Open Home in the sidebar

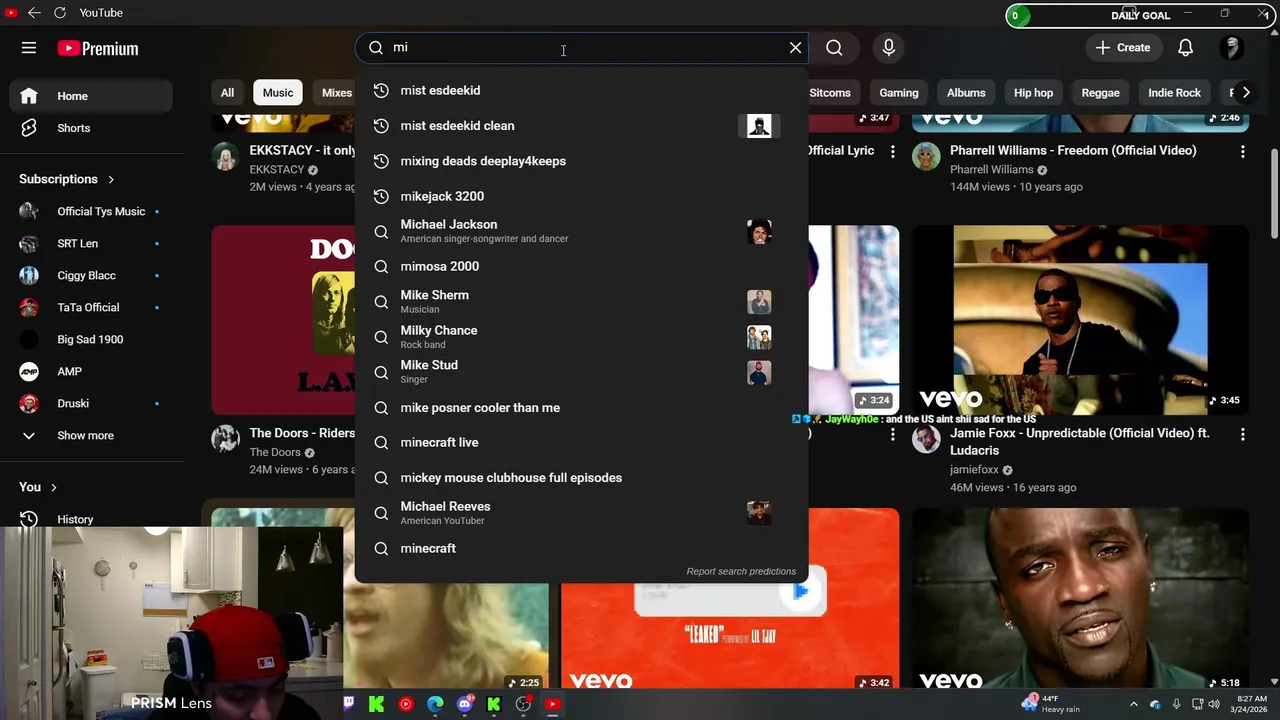91,96
